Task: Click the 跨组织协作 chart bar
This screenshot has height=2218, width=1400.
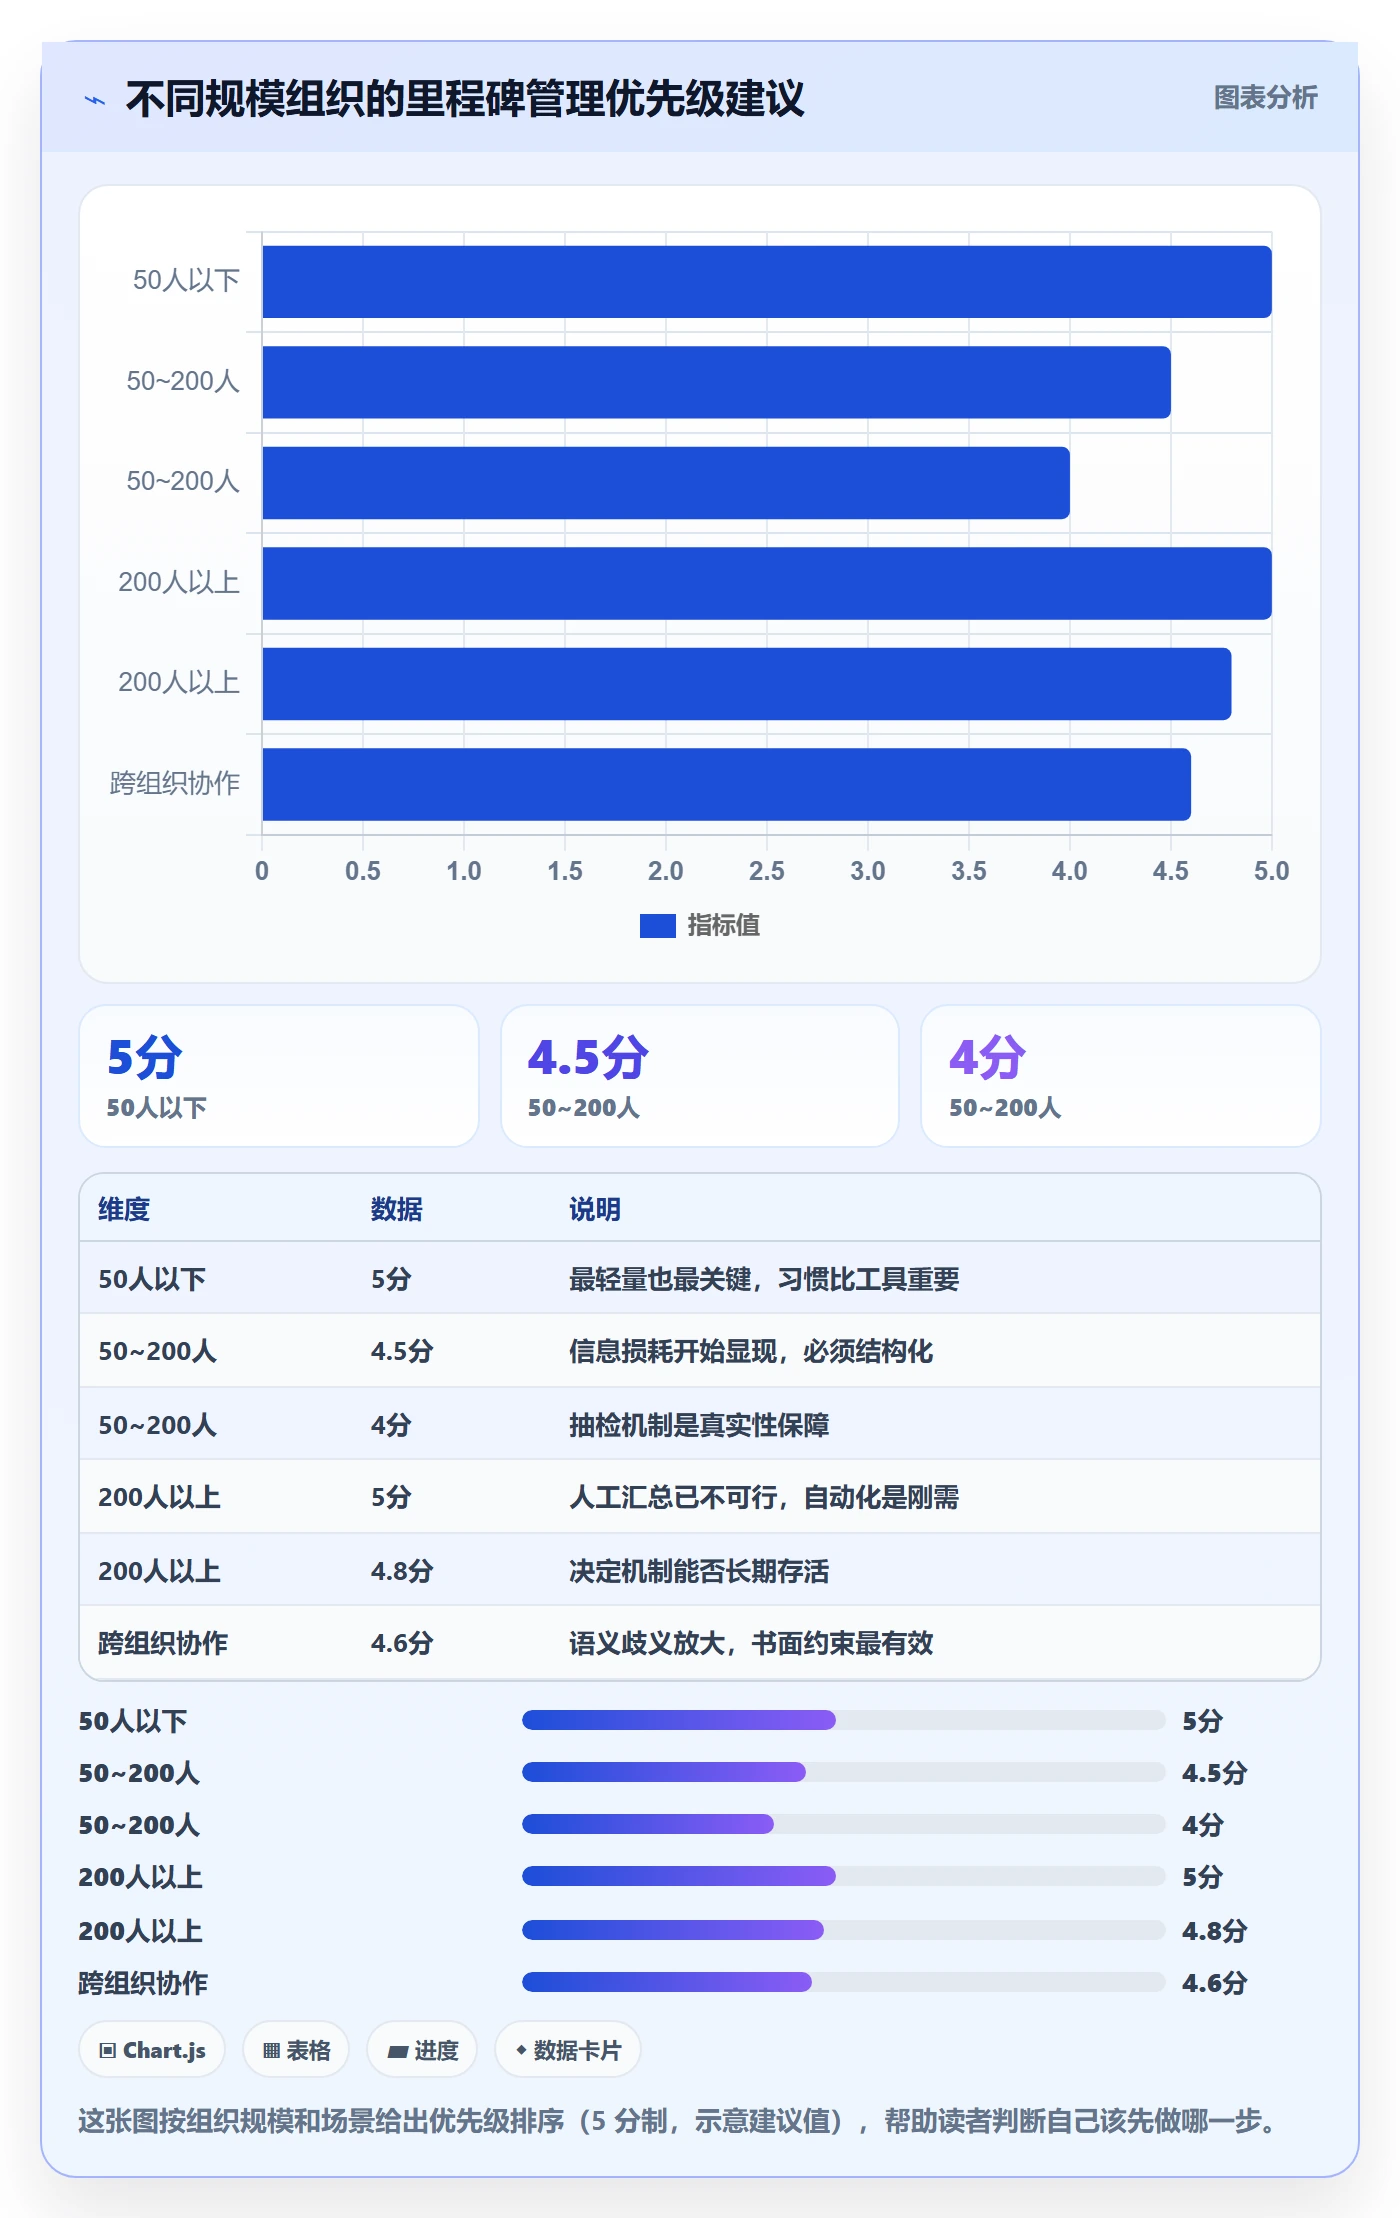Action: [726, 784]
